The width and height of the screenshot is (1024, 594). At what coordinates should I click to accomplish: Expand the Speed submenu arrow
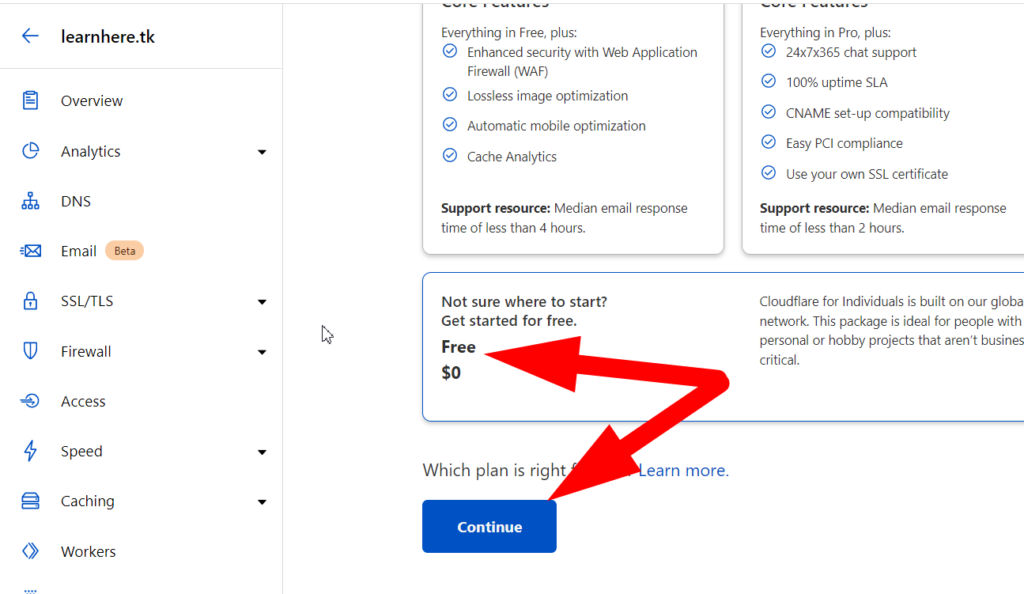[x=262, y=452]
